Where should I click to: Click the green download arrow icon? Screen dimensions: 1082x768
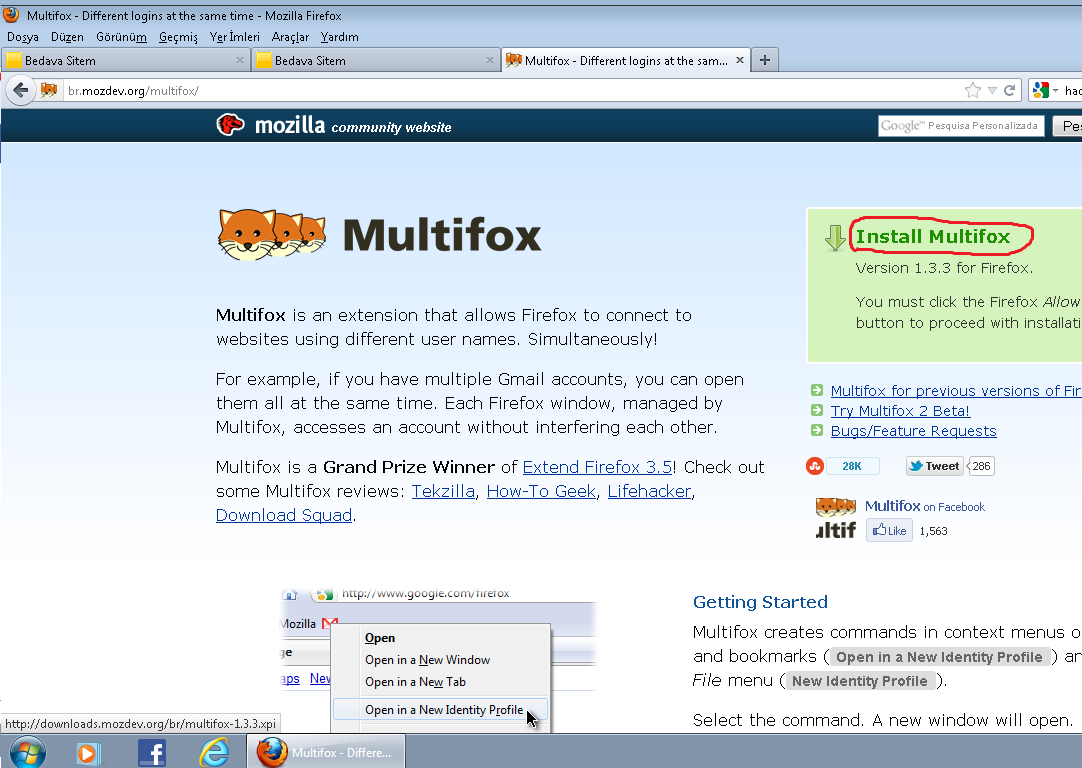coord(835,238)
